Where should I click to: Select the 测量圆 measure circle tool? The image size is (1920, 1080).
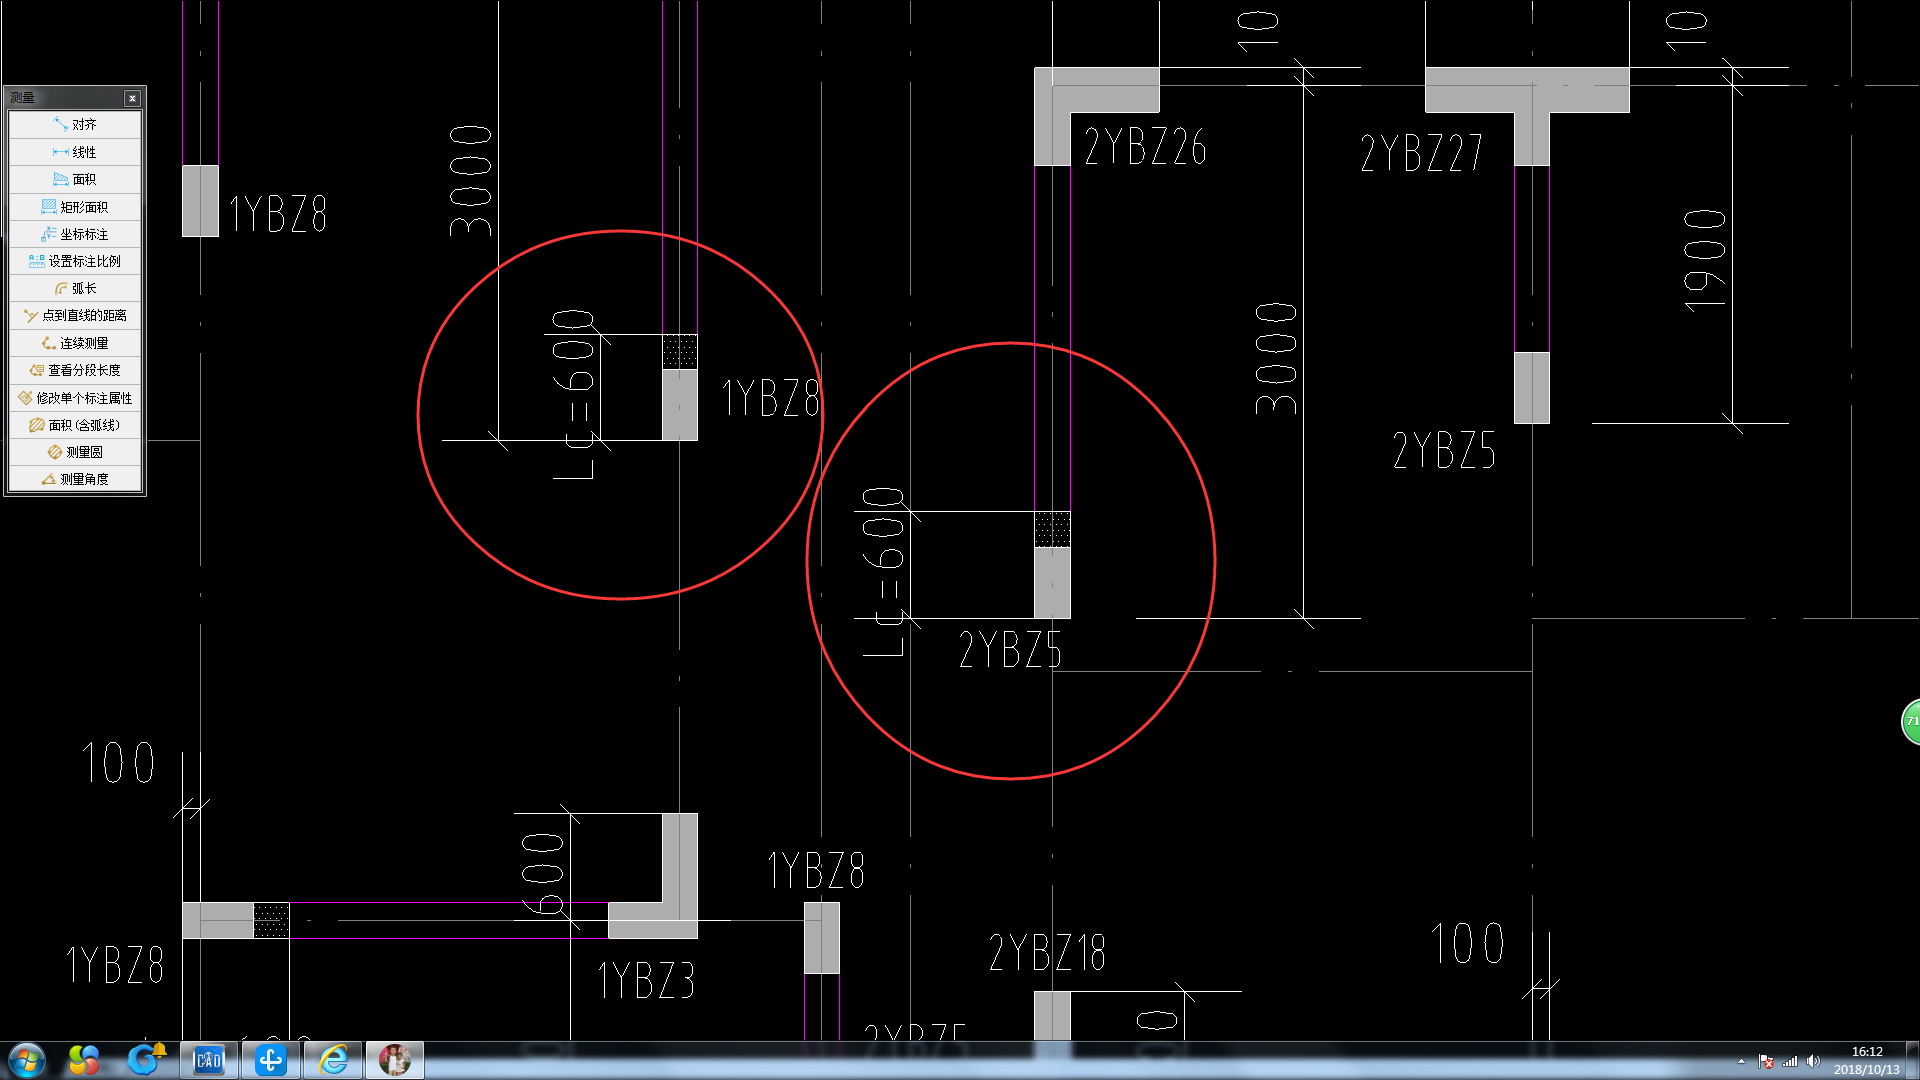pos(75,452)
